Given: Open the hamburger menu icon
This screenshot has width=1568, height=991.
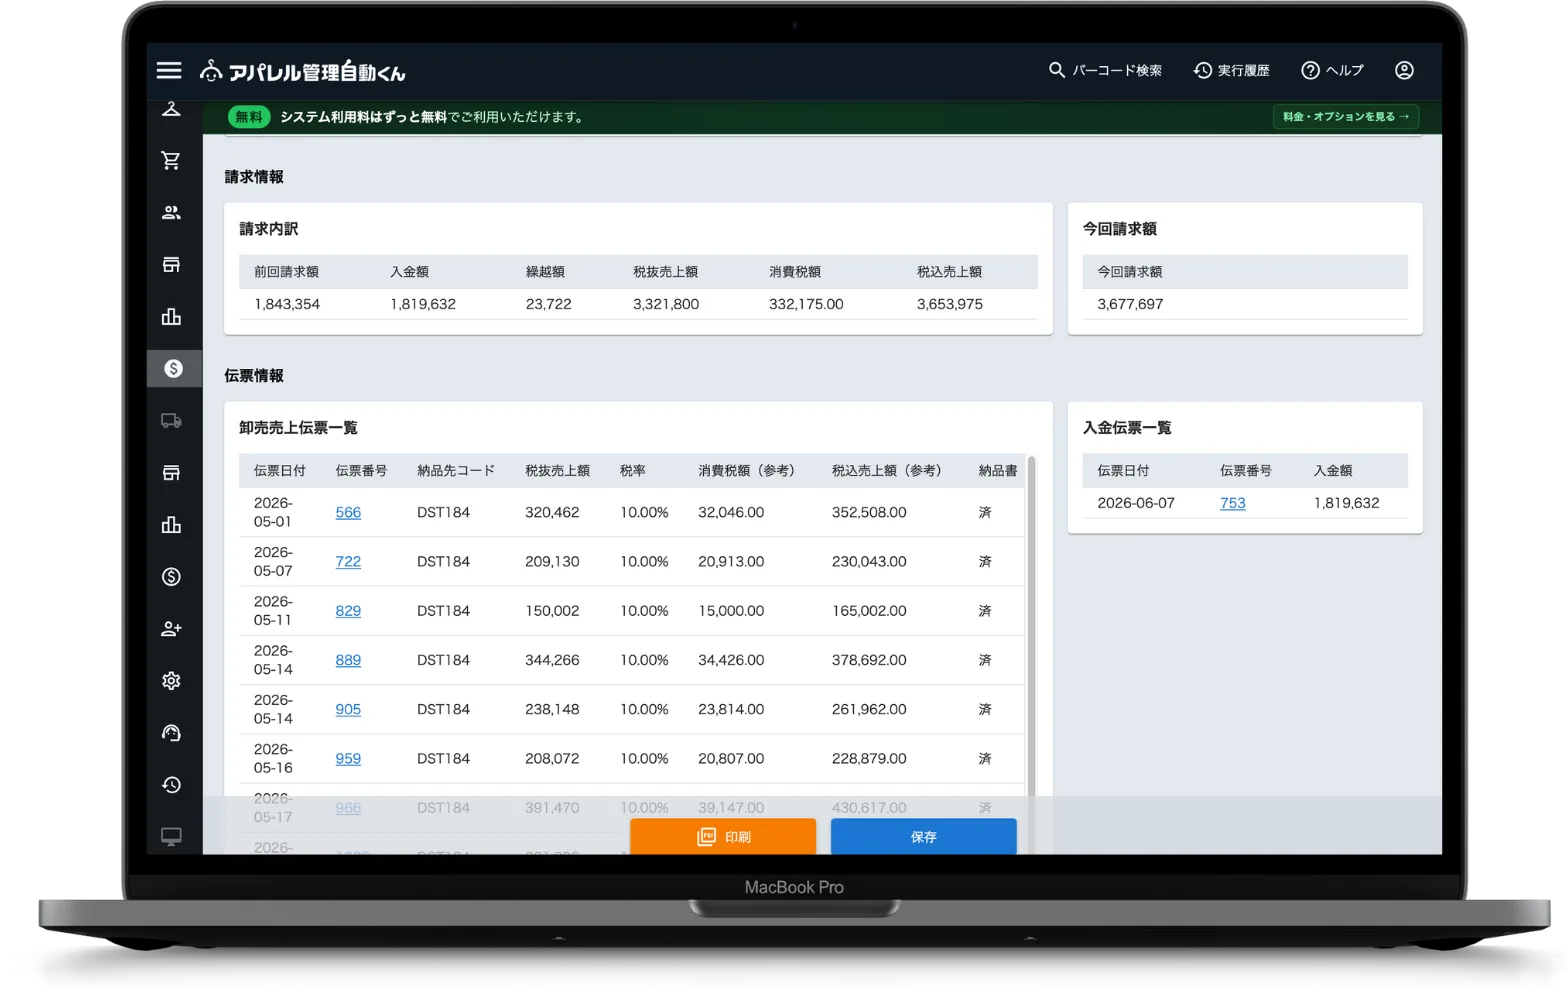Looking at the screenshot, I should [x=169, y=70].
